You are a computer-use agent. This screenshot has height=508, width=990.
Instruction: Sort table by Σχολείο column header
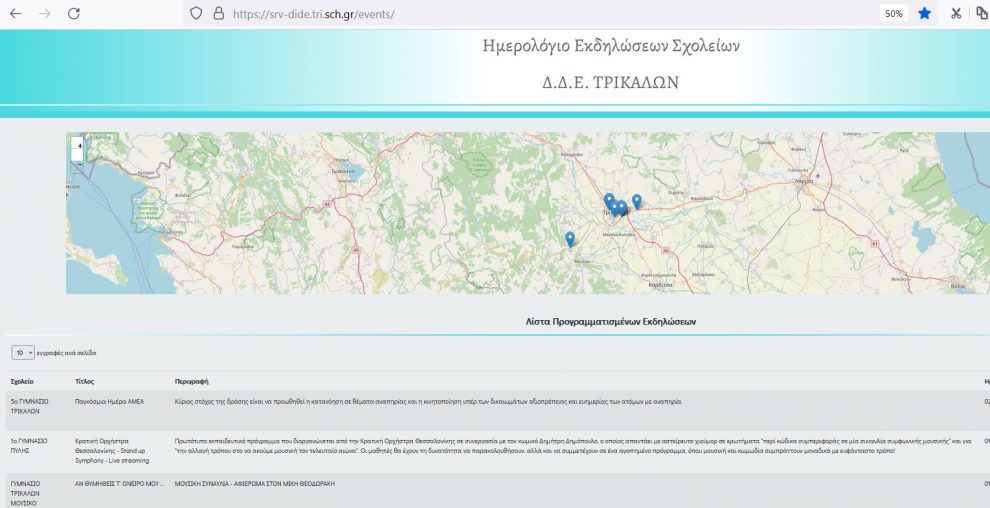pyautogui.click(x=22, y=382)
